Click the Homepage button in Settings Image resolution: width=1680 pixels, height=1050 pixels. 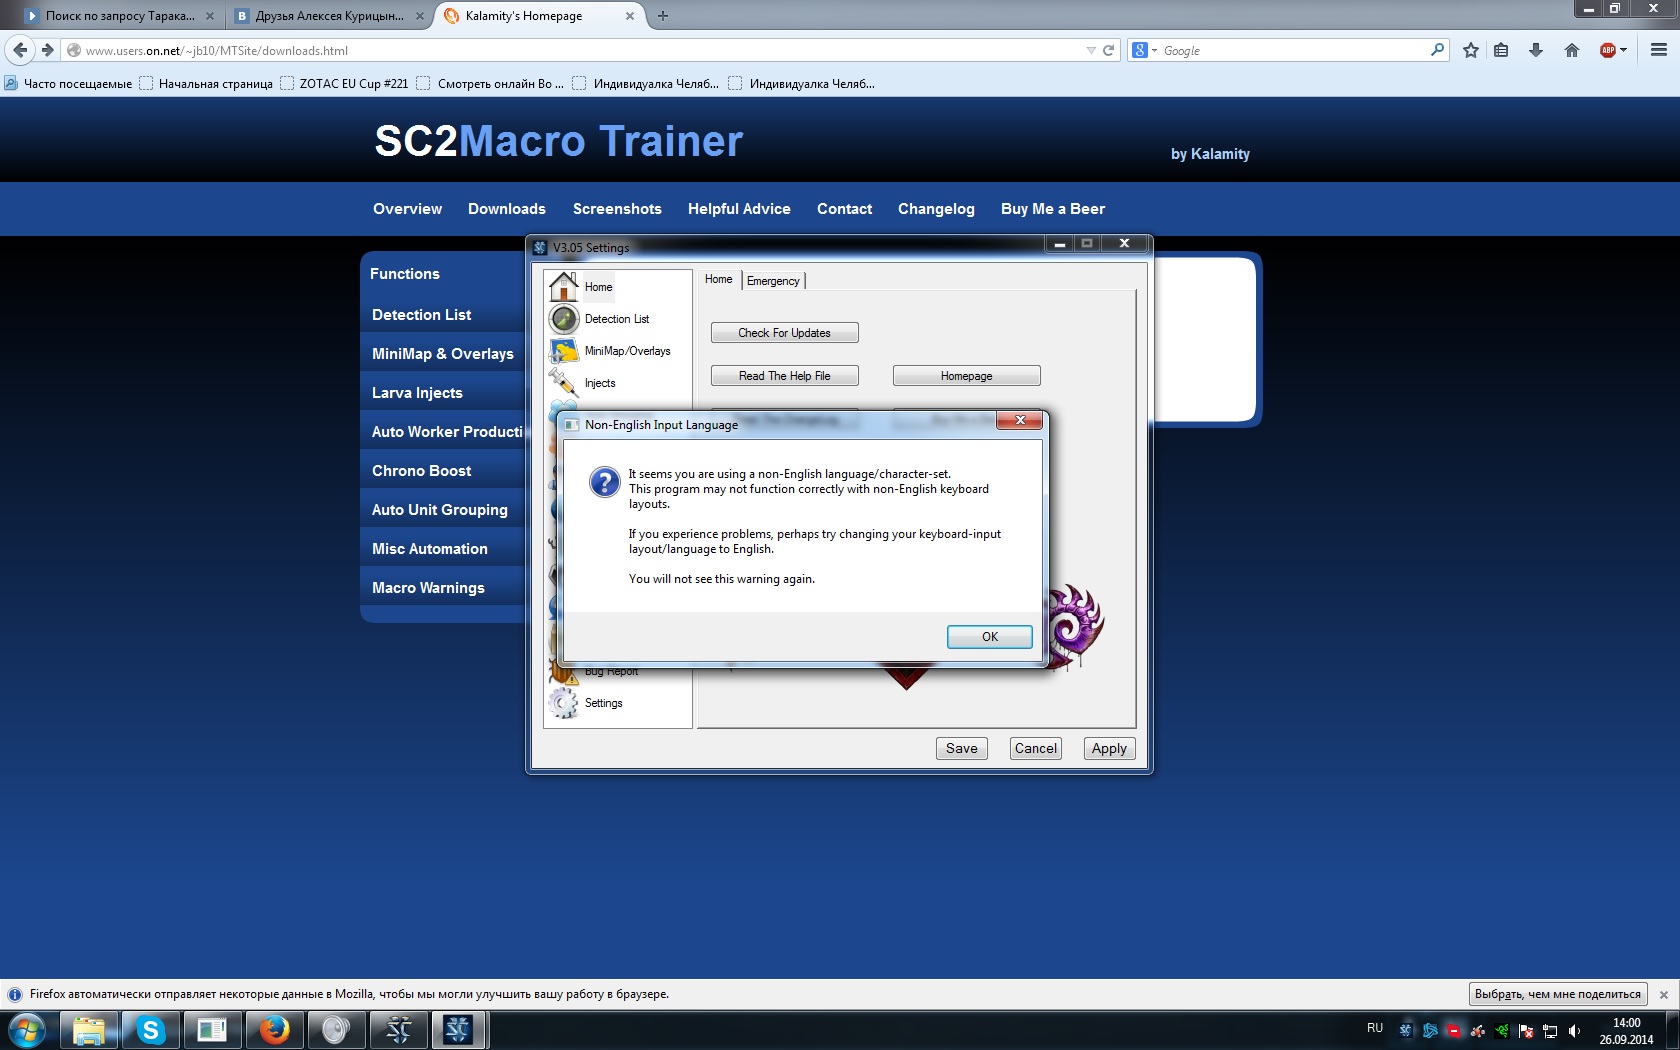coord(967,376)
